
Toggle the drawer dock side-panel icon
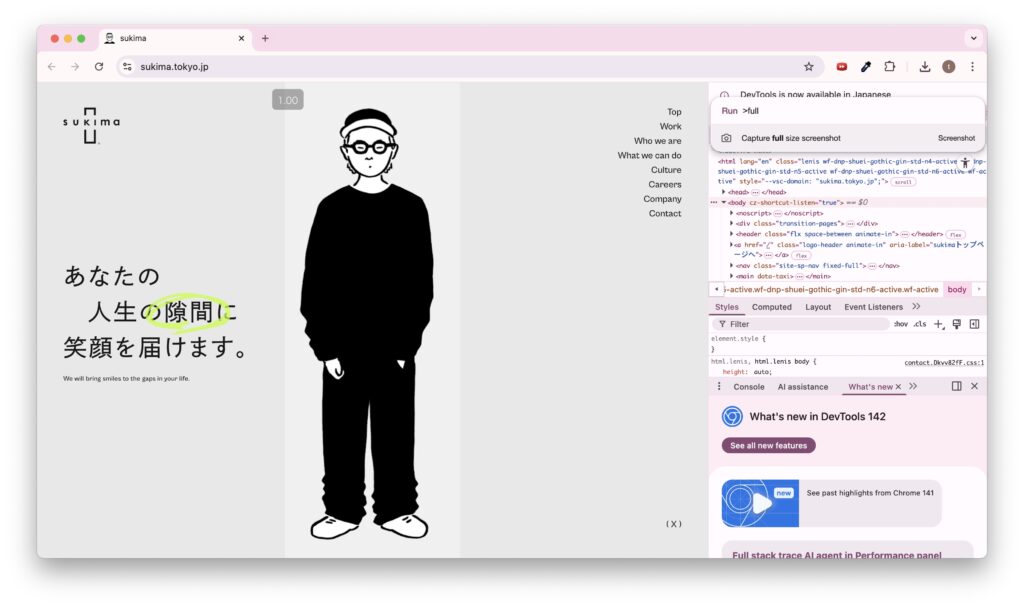pyautogui.click(x=956, y=386)
